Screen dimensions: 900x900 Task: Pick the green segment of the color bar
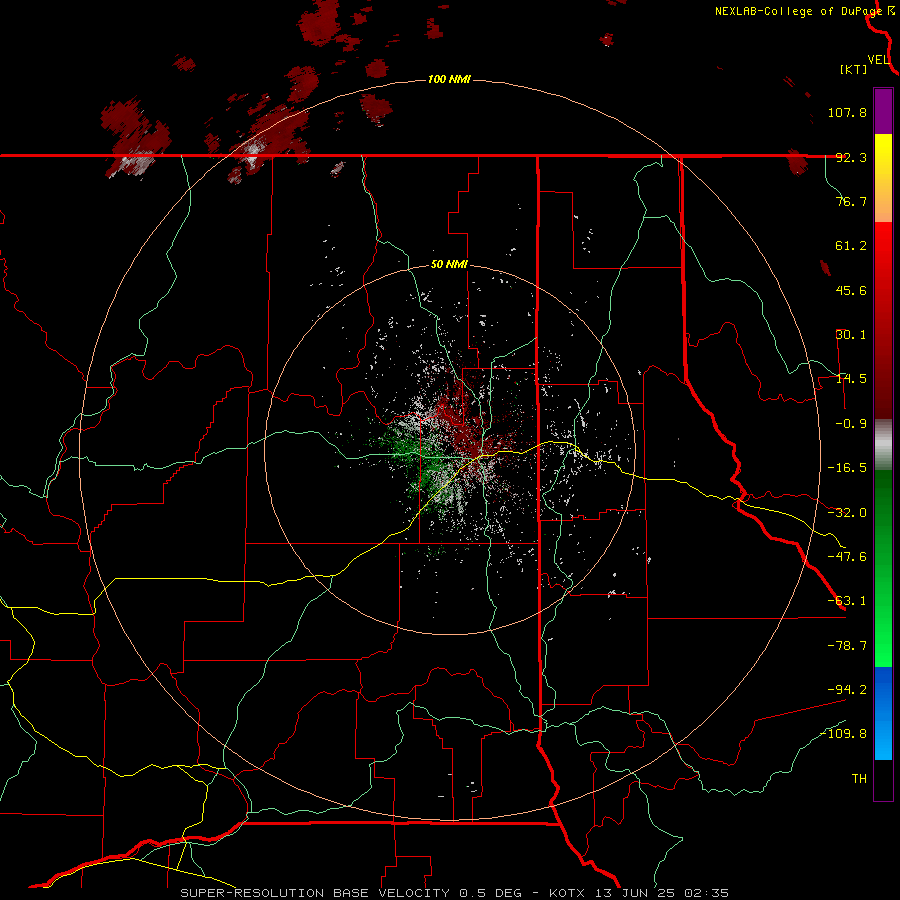883,568
